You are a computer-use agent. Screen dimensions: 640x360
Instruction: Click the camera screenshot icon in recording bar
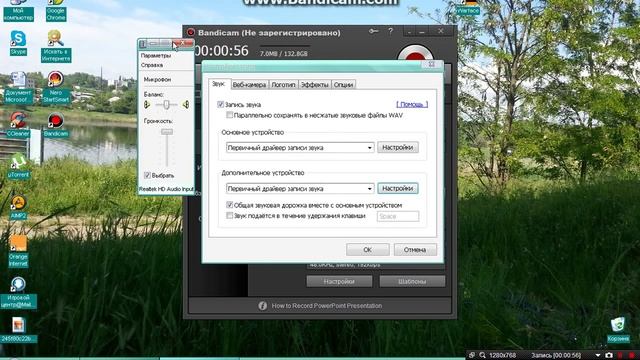(609, 356)
